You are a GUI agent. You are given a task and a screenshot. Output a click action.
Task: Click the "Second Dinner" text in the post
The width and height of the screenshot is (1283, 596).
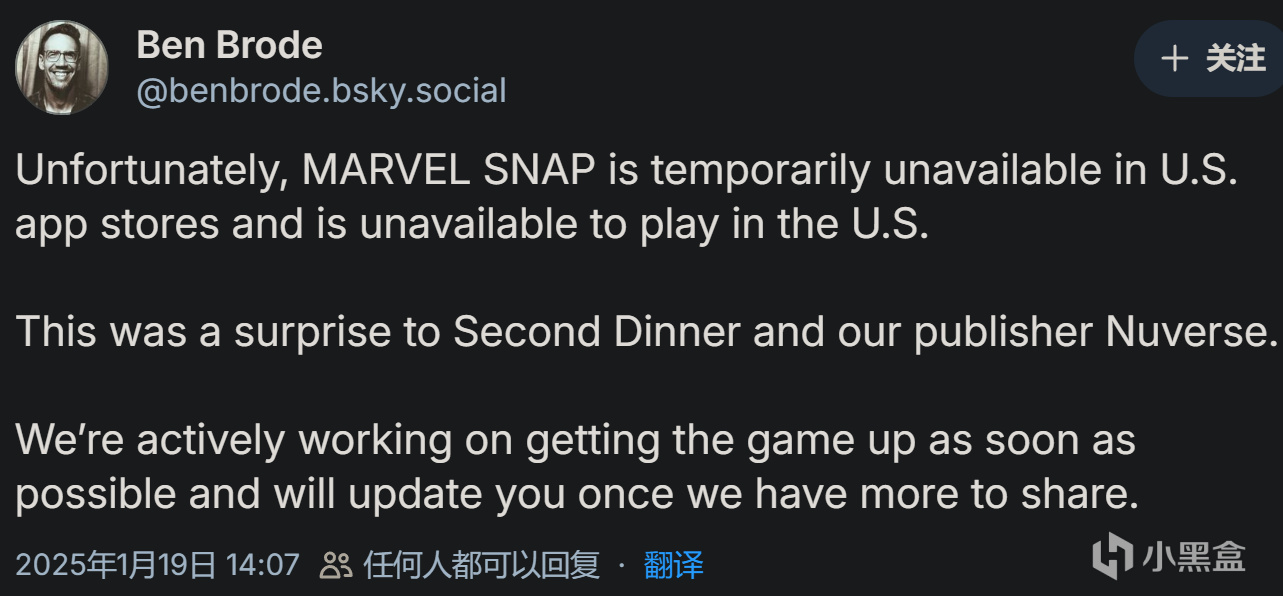click(x=597, y=332)
